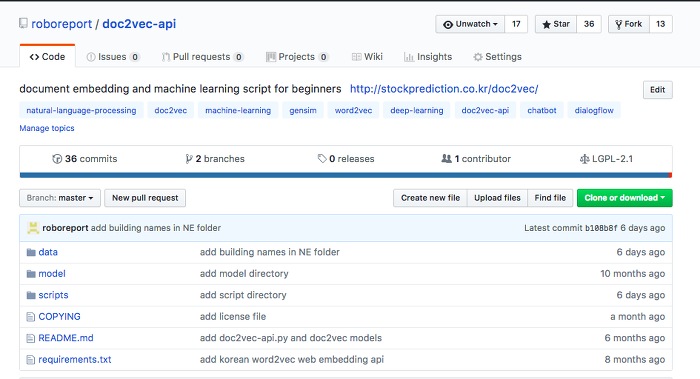700x379 pixels.
Task: Click the law scale icon beside LGPL-2.1
Action: [584, 158]
